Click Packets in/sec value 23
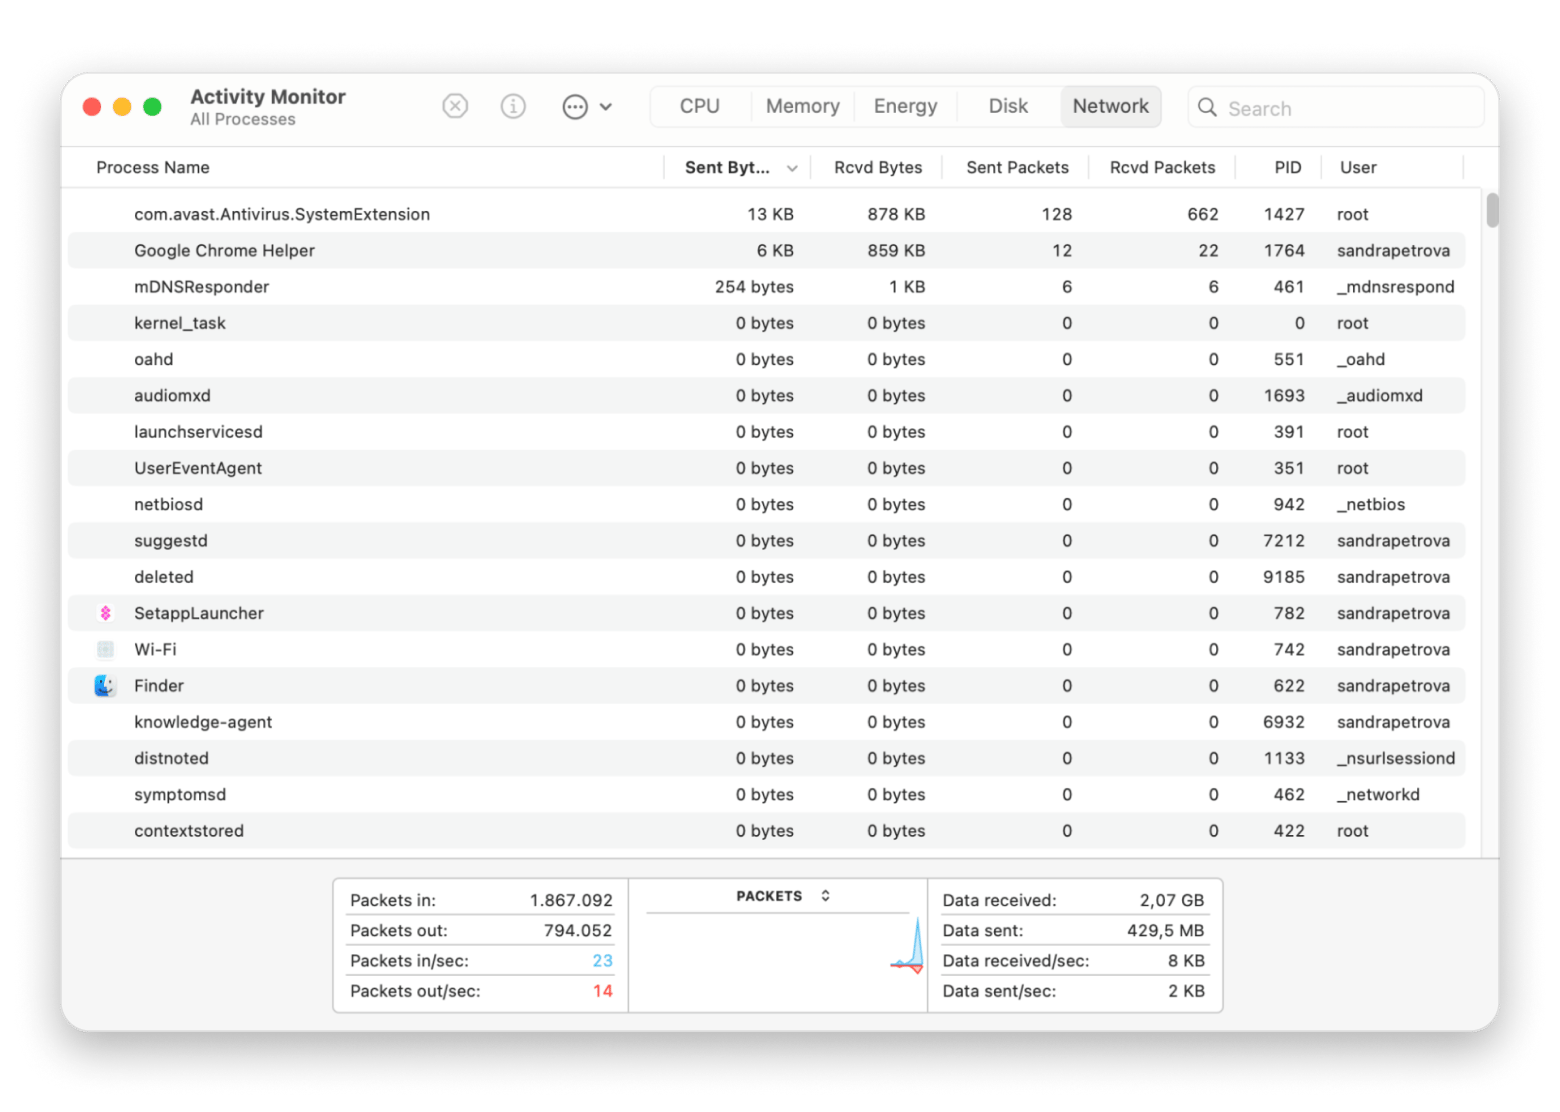The height and width of the screenshot is (1112, 1560). tap(602, 961)
